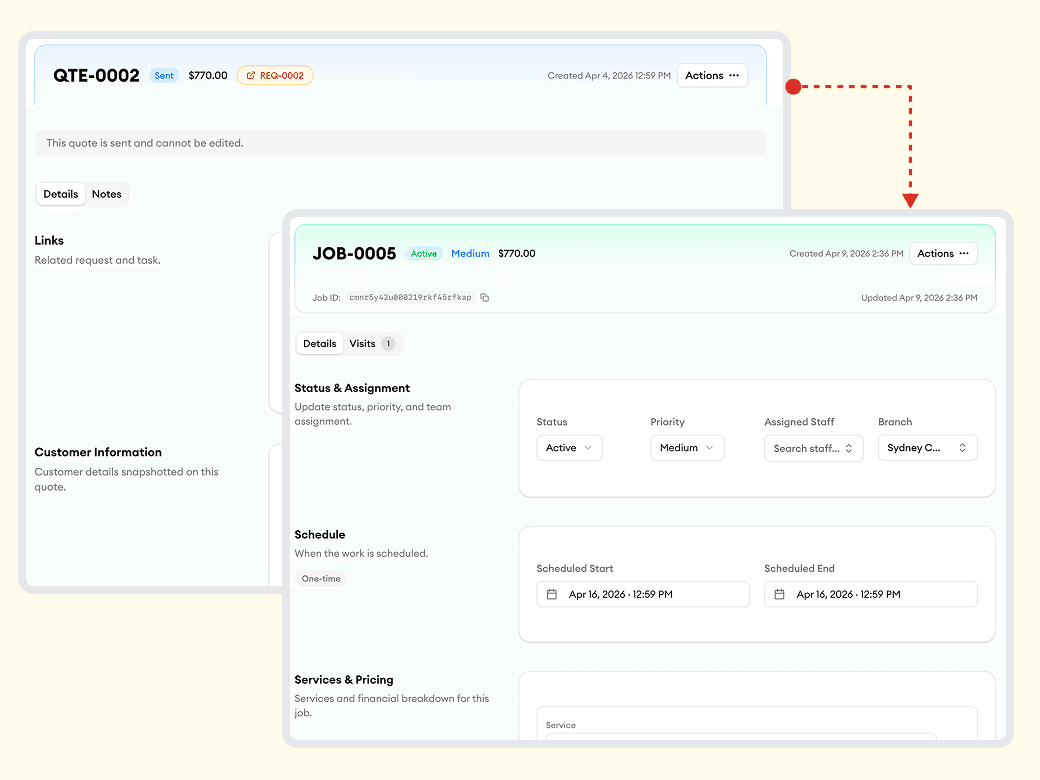The width and height of the screenshot is (1040, 780).
Task: Click the Visits count badge showing 1
Action: [388, 344]
